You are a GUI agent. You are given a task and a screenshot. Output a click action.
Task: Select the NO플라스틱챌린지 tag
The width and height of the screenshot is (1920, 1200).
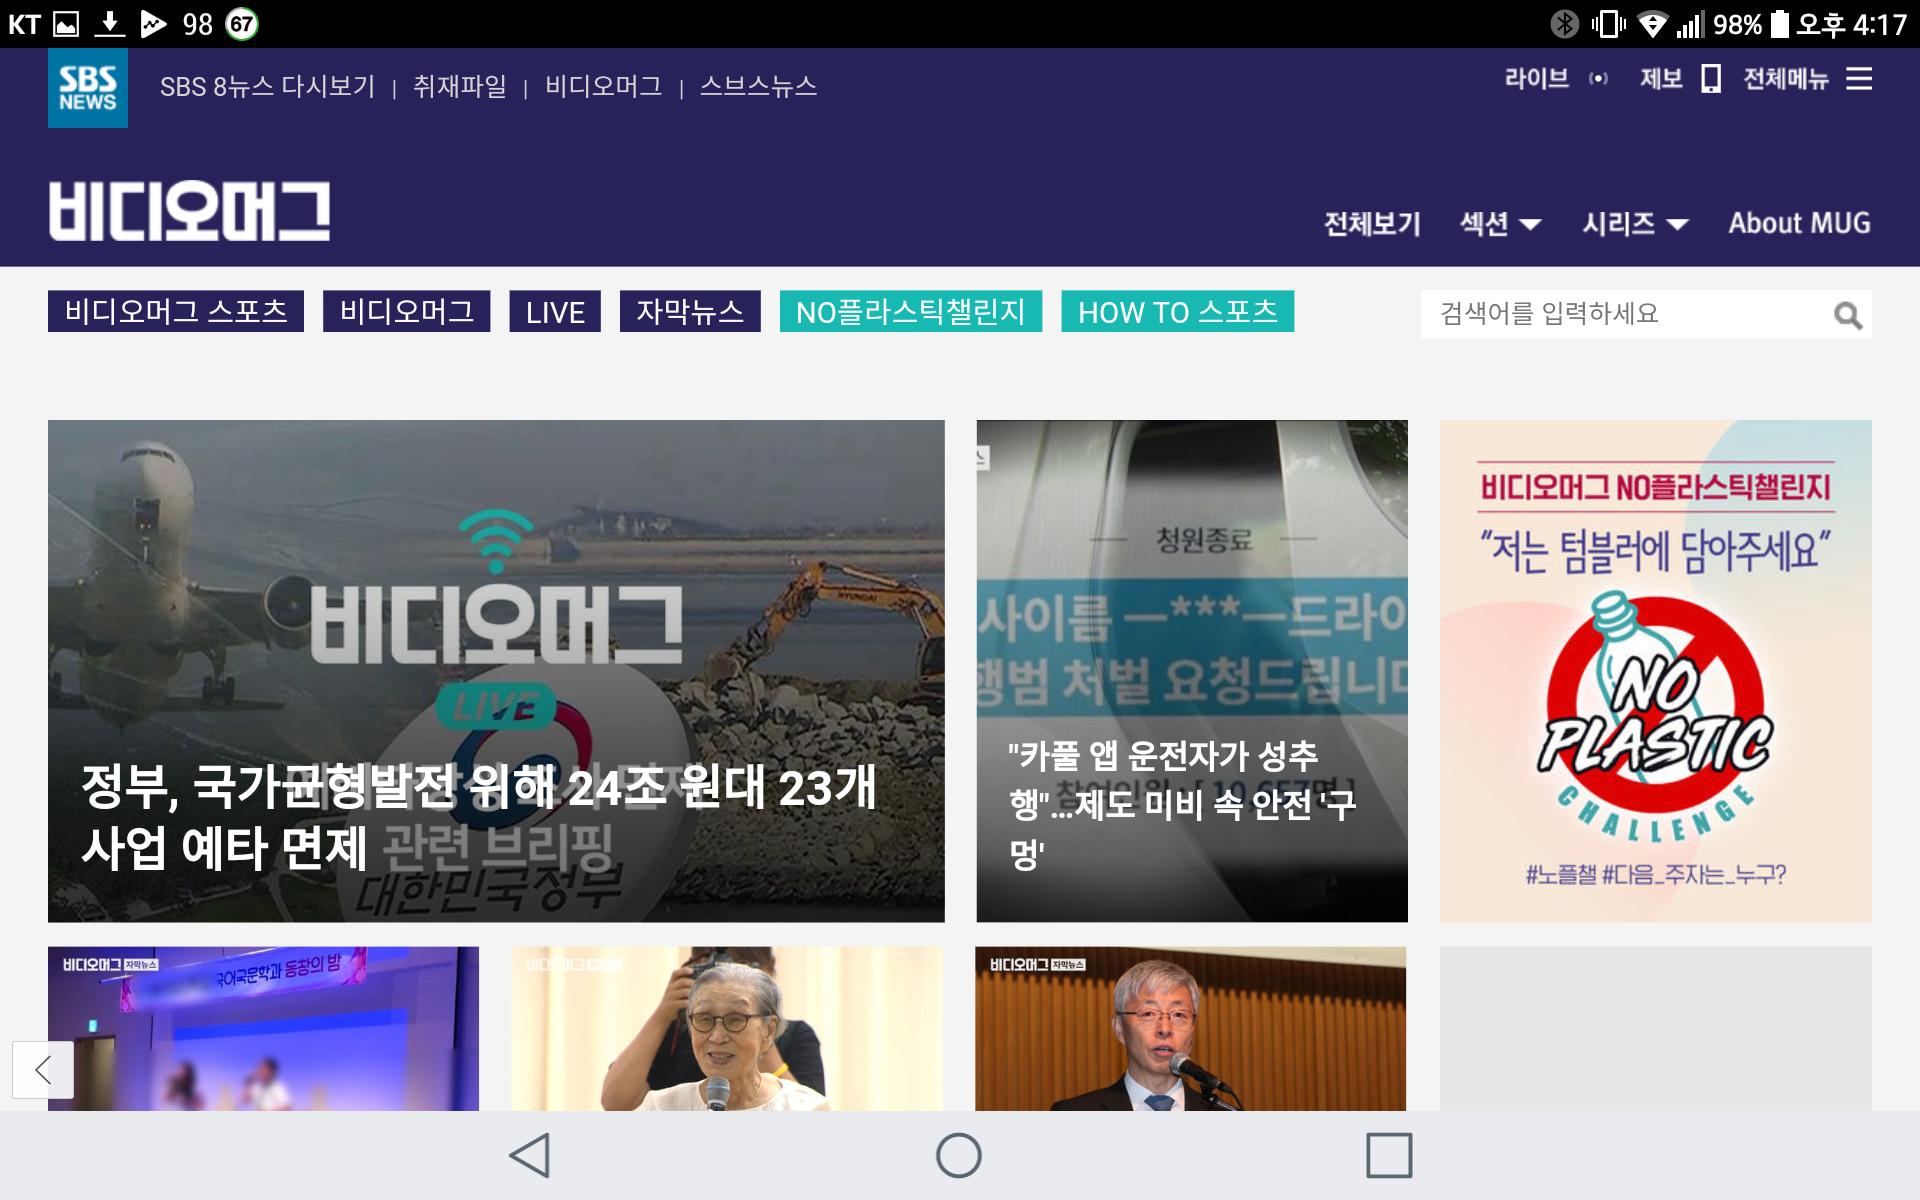(x=911, y=311)
